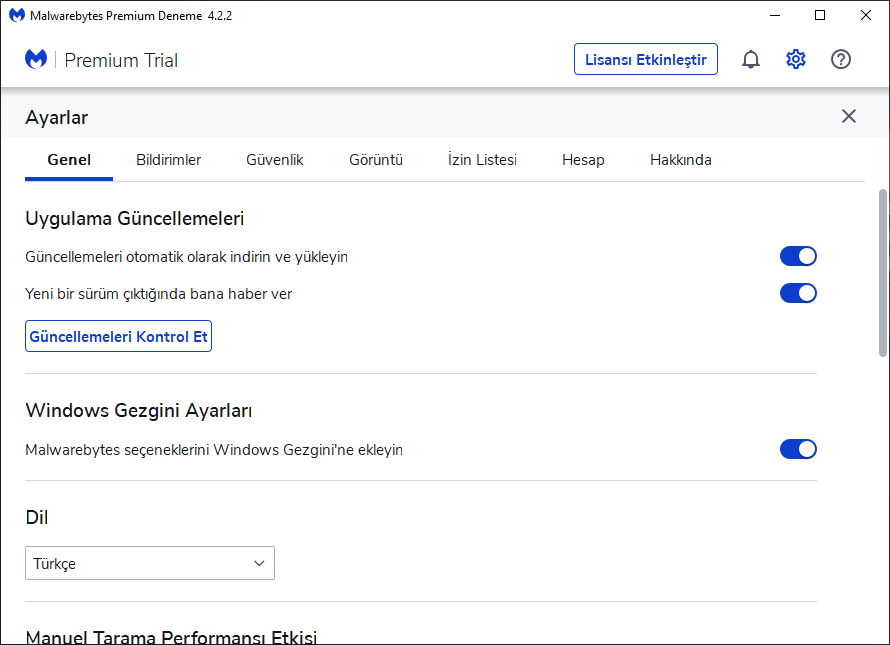The height and width of the screenshot is (645, 890).
Task: Click the vertical scrollbar thumb
Action: click(883, 273)
